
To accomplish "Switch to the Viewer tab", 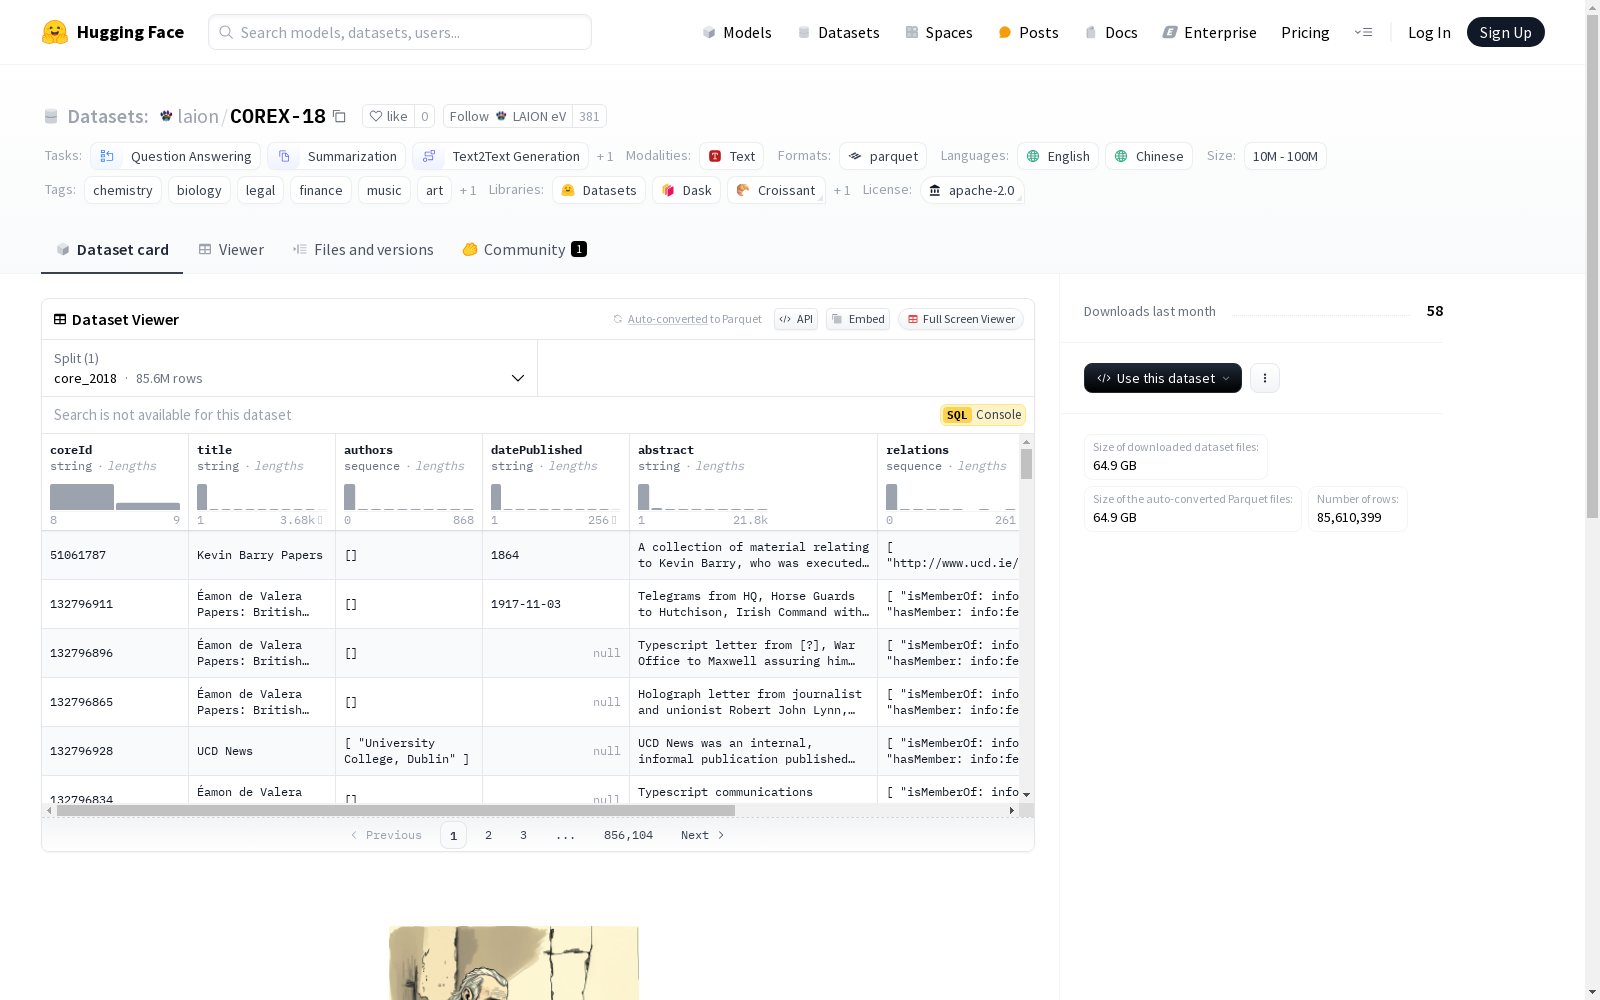I will [231, 249].
